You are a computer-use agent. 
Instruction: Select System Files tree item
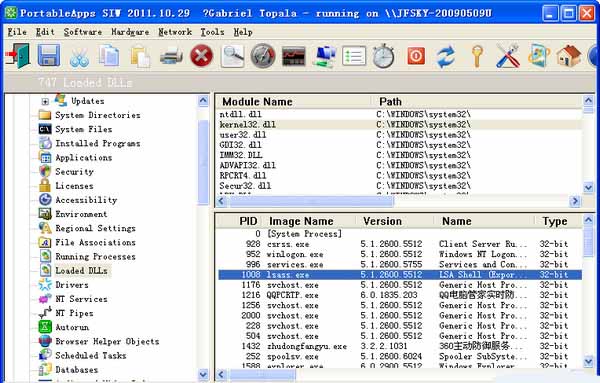tap(83, 129)
